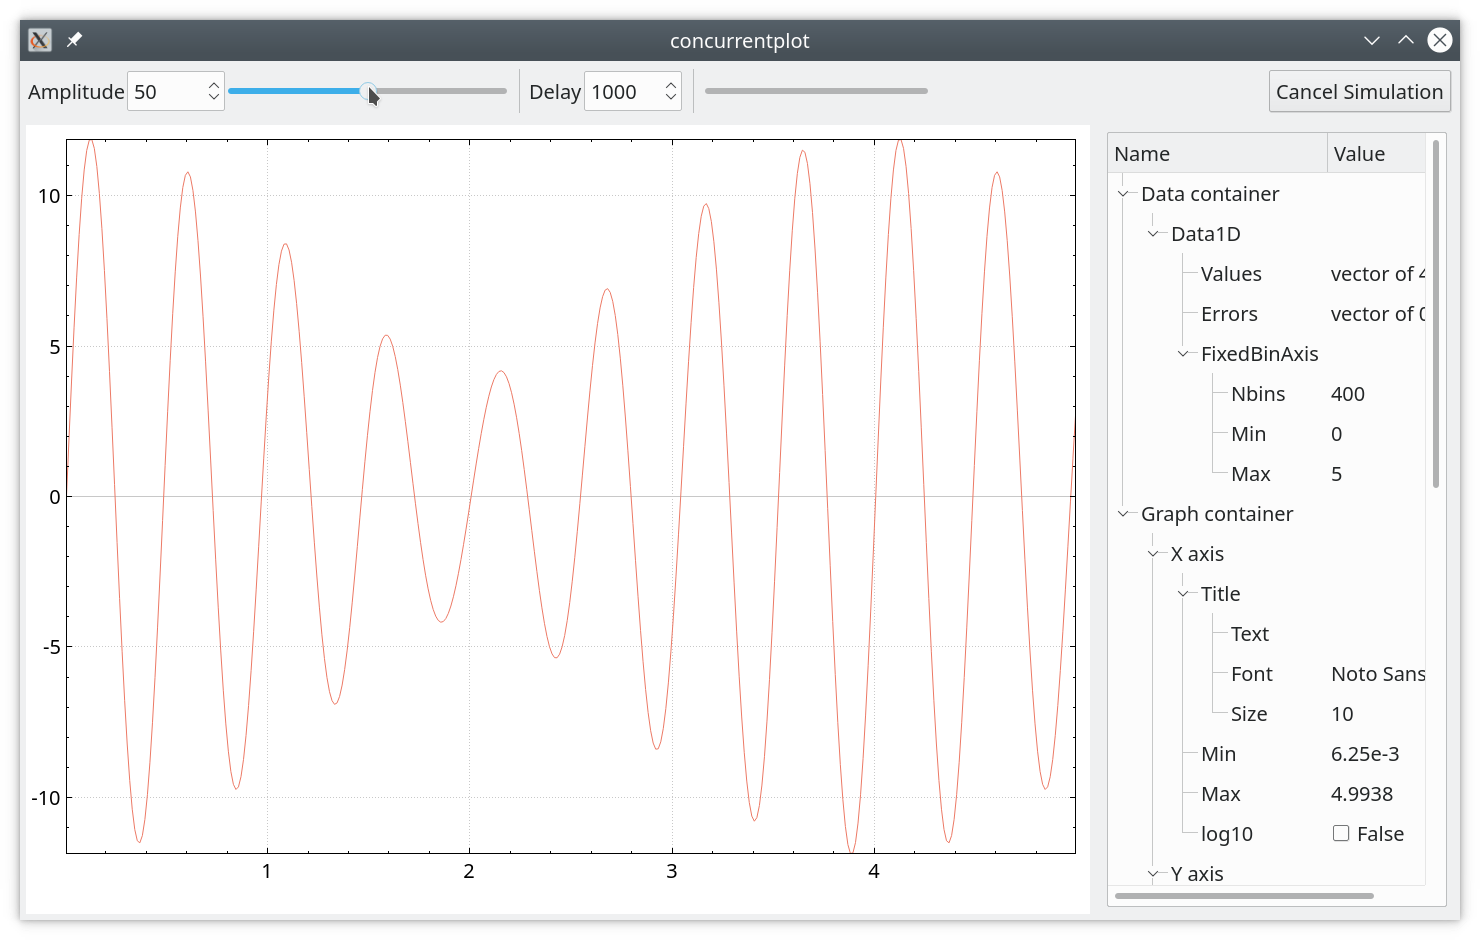The width and height of the screenshot is (1480, 940).
Task: Click Nbins value 400
Action: (x=1348, y=394)
